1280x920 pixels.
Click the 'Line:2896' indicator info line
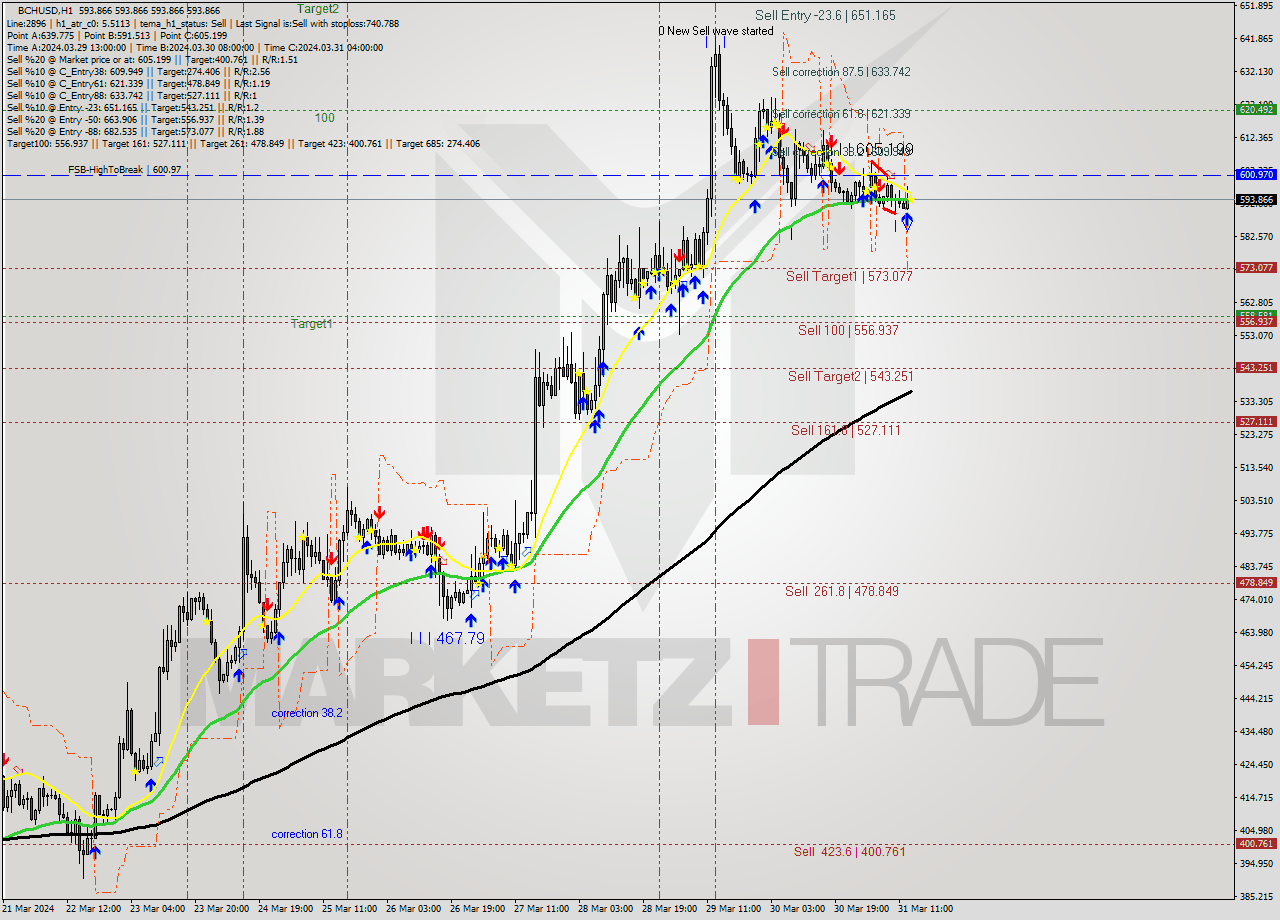203,23
